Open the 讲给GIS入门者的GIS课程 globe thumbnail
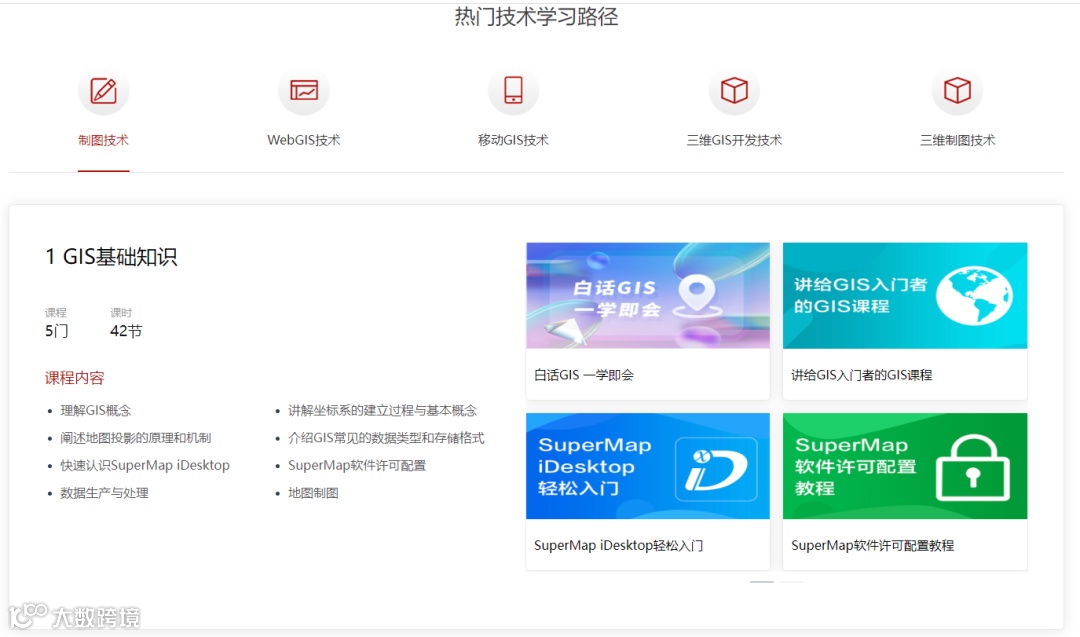The width and height of the screenshot is (1080, 637). pos(905,295)
